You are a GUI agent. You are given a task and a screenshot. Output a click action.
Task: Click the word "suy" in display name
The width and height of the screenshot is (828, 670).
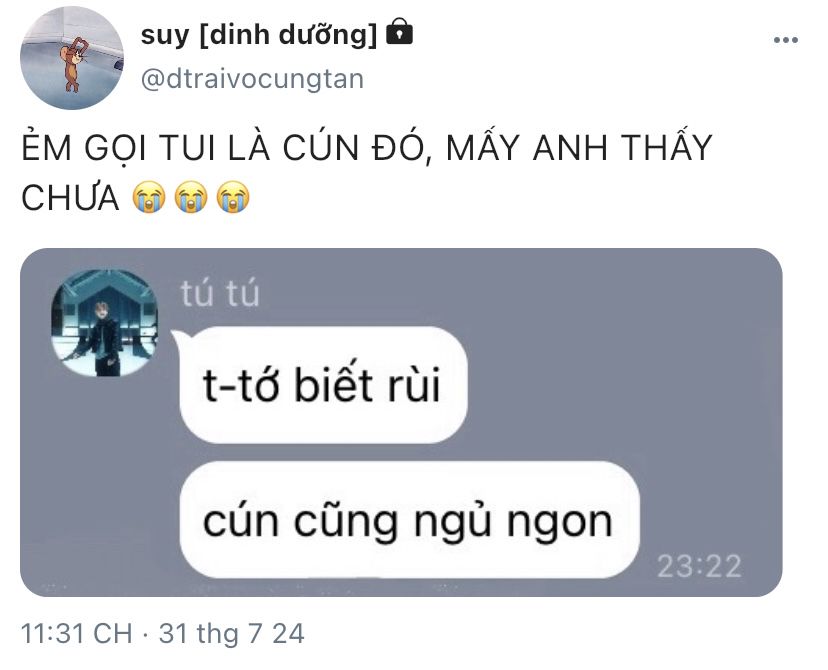click(165, 35)
